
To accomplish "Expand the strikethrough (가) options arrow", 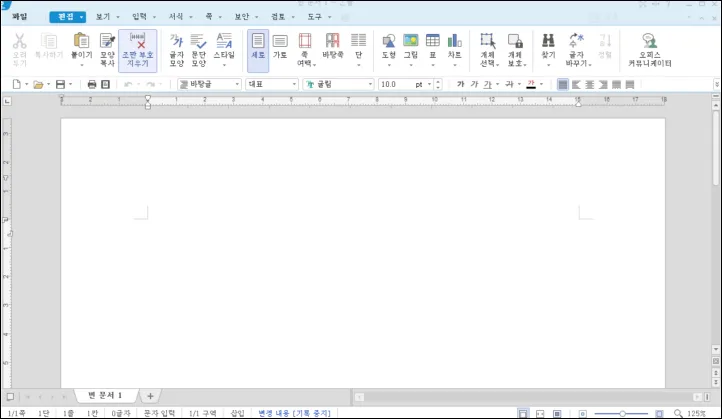I will (519, 84).
